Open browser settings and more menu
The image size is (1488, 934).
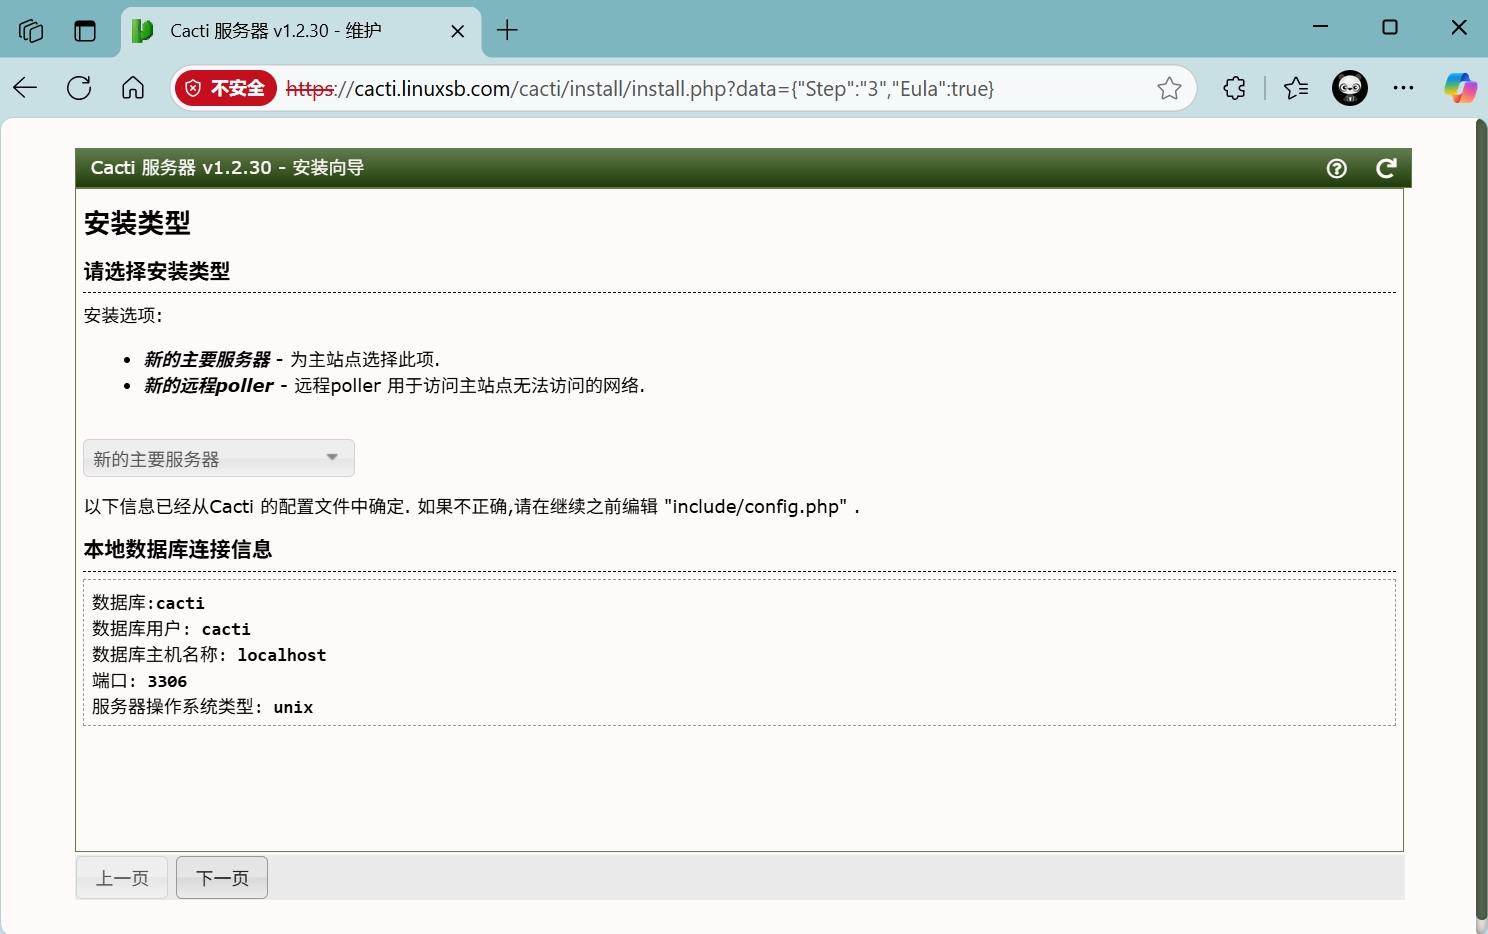pos(1403,88)
